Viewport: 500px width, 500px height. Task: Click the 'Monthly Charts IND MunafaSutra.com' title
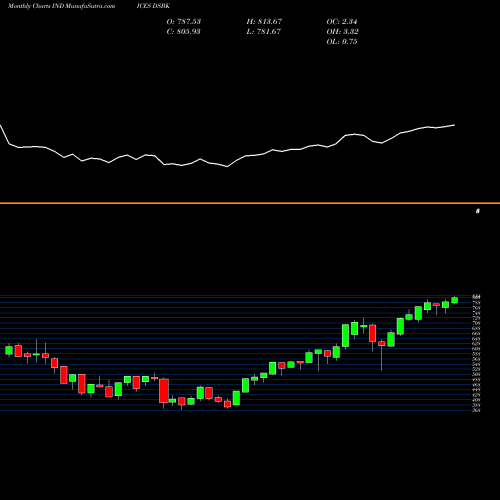point(61,6)
